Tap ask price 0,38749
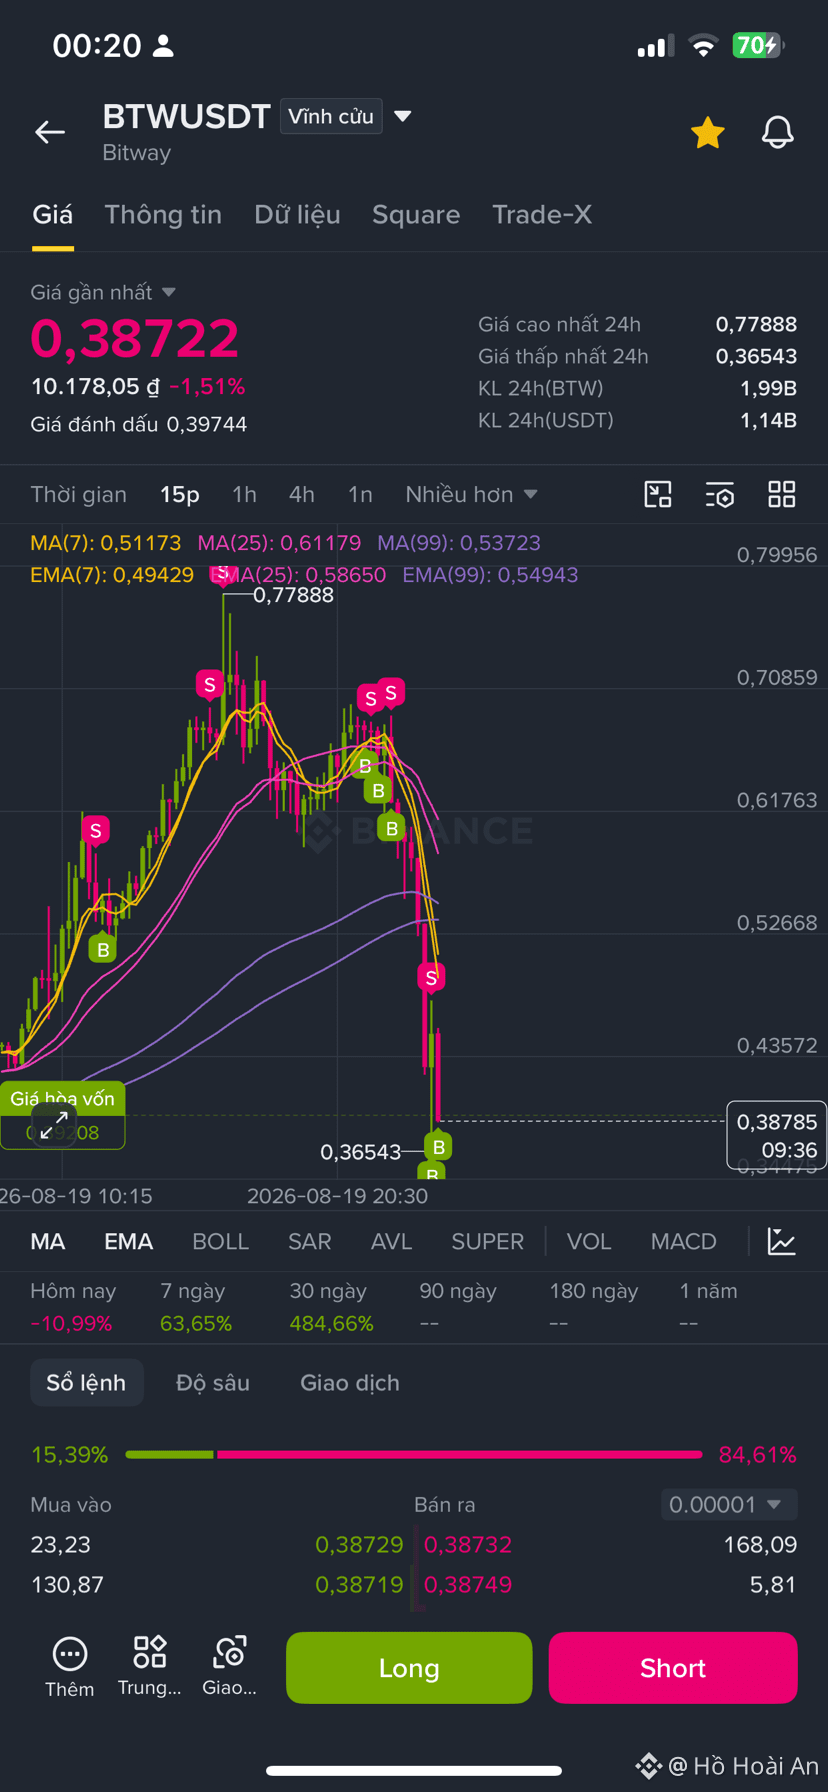Viewport: 828px width, 1792px height. coord(468,1584)
